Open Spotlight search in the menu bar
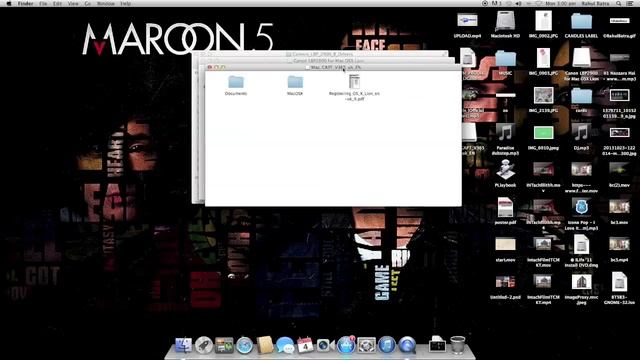 [619, 4]
